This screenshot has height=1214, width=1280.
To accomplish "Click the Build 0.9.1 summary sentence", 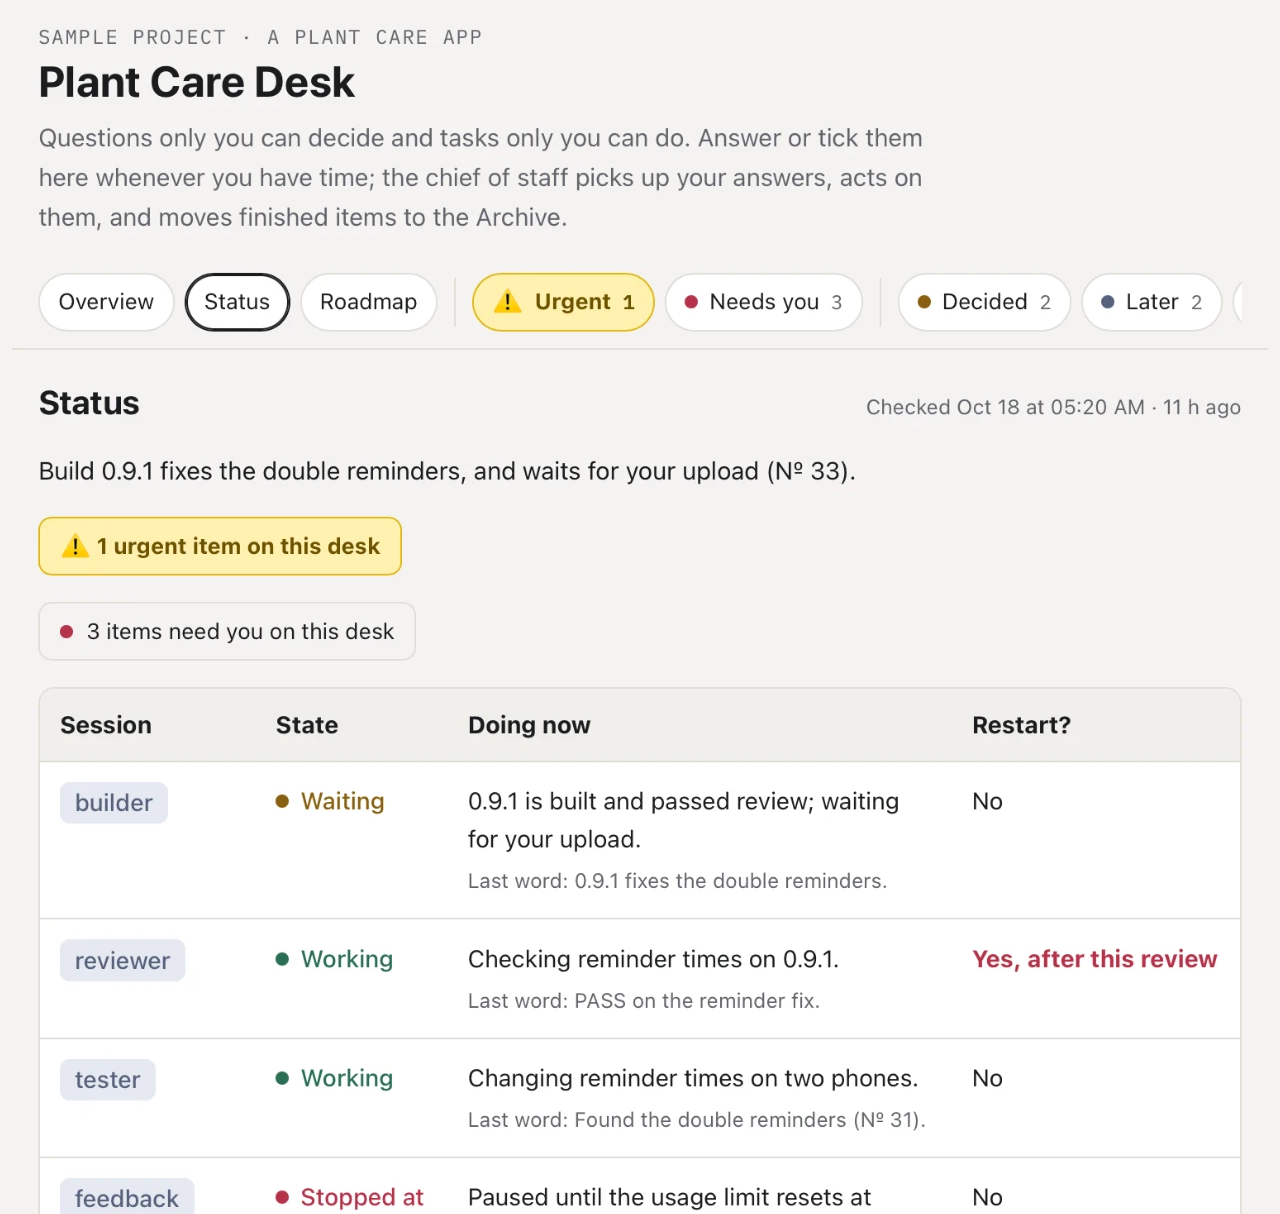I will [x=447, y=471].
